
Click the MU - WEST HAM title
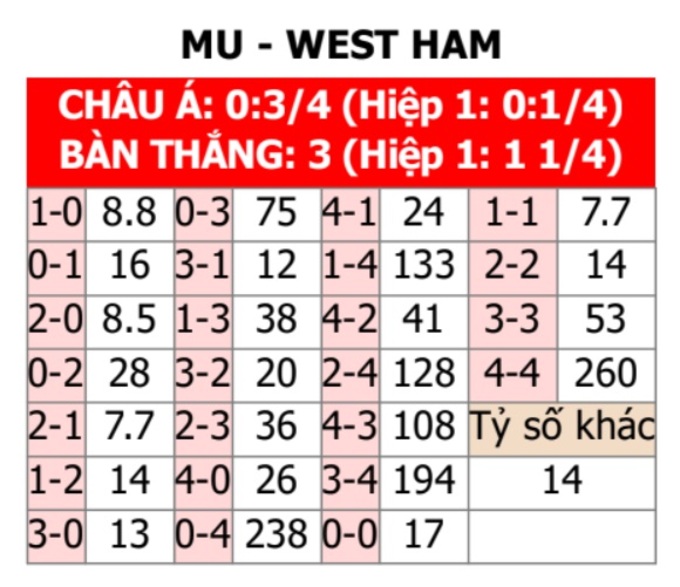[341, 44]
